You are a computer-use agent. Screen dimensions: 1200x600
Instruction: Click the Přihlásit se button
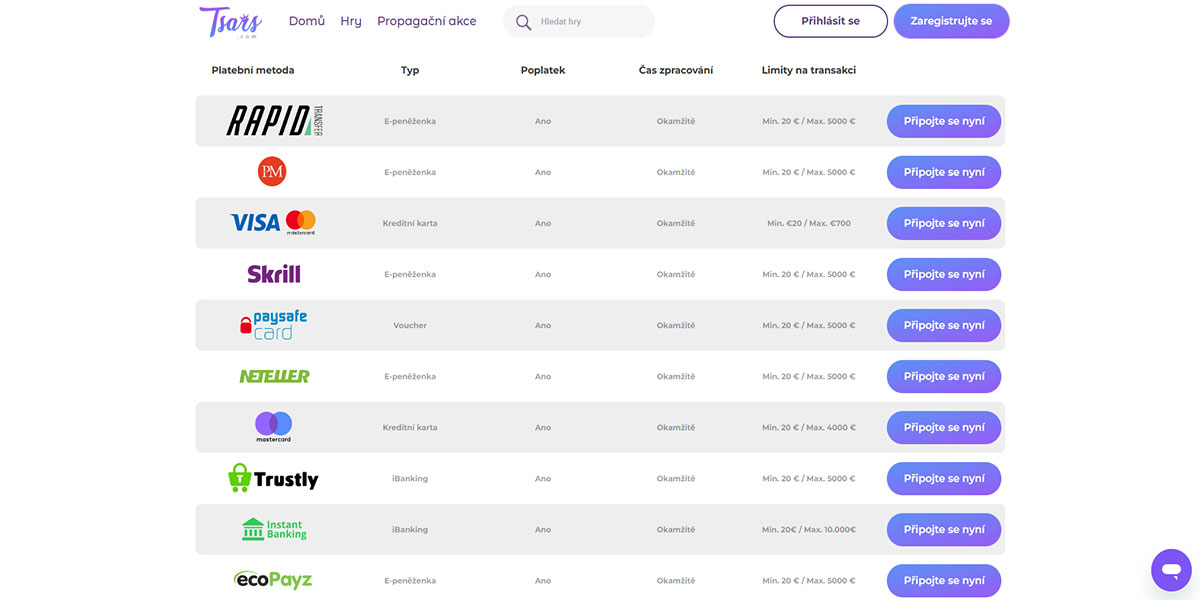pyautogui.click(x=830, y=21)
